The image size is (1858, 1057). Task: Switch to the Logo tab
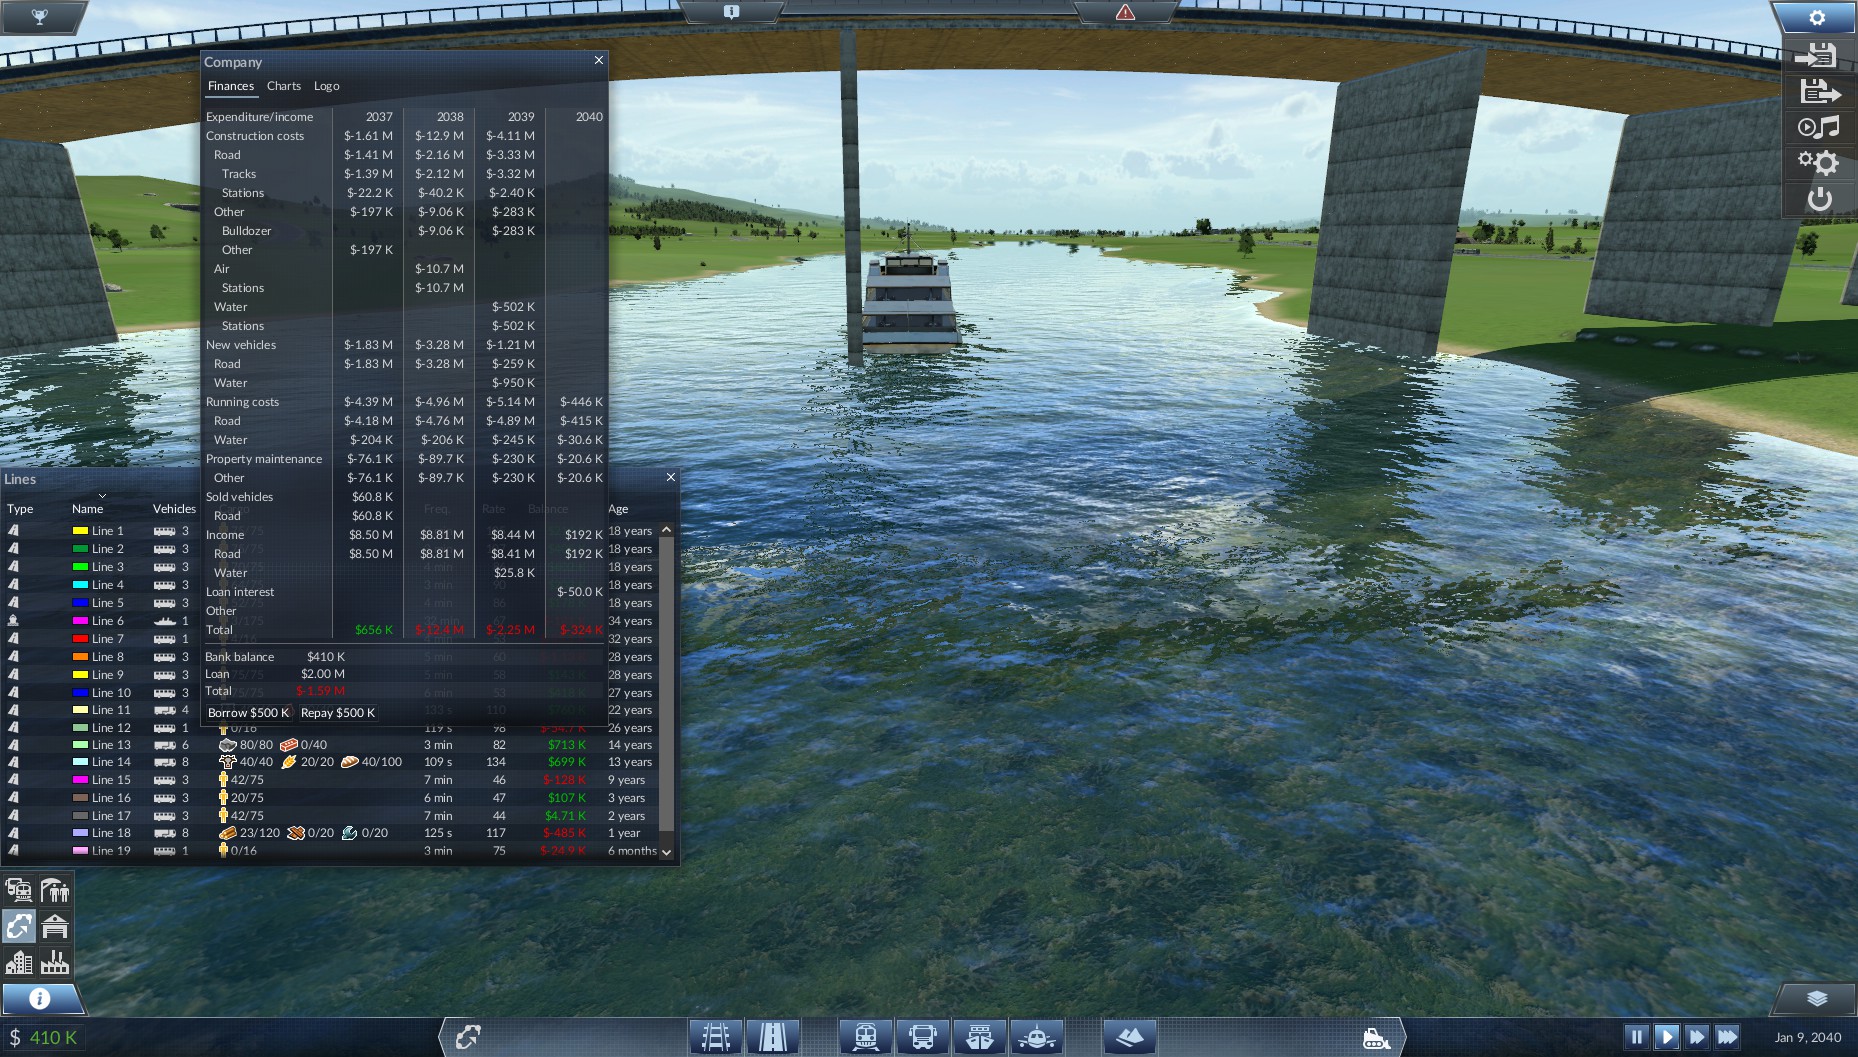click(x=326, y=86)
